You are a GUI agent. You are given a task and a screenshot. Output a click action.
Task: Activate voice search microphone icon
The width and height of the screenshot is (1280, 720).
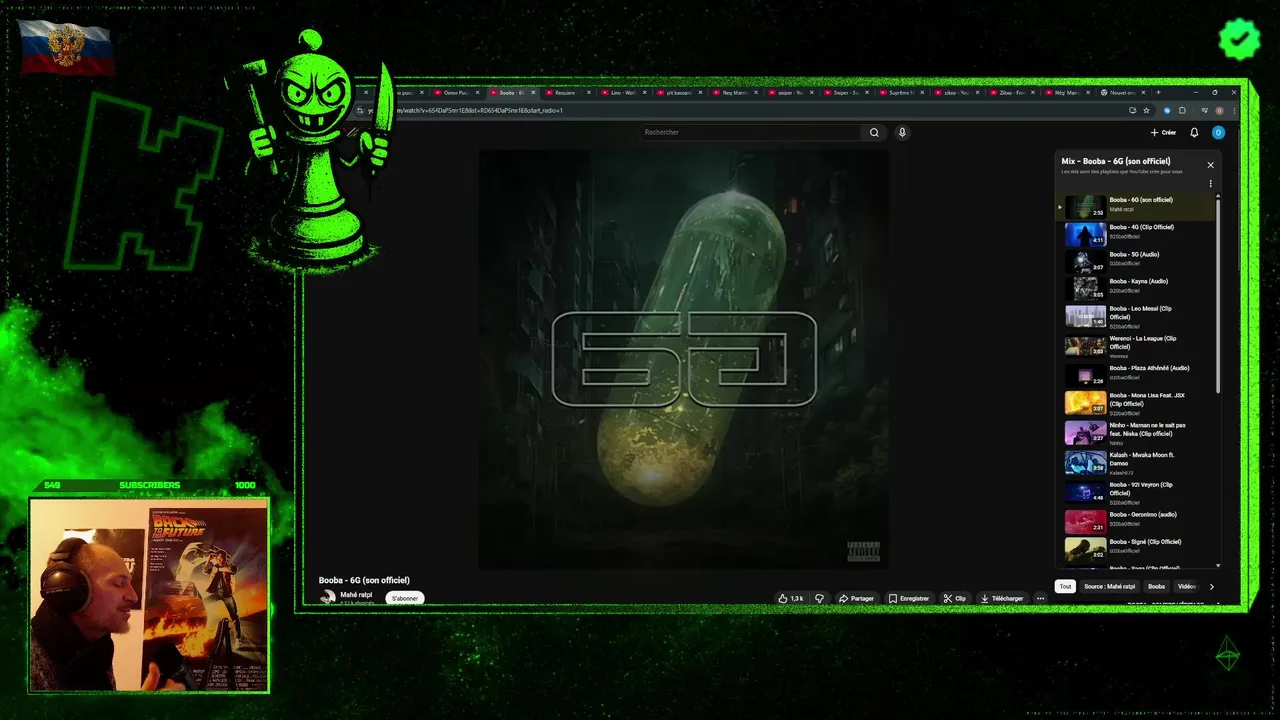point(902,132)
